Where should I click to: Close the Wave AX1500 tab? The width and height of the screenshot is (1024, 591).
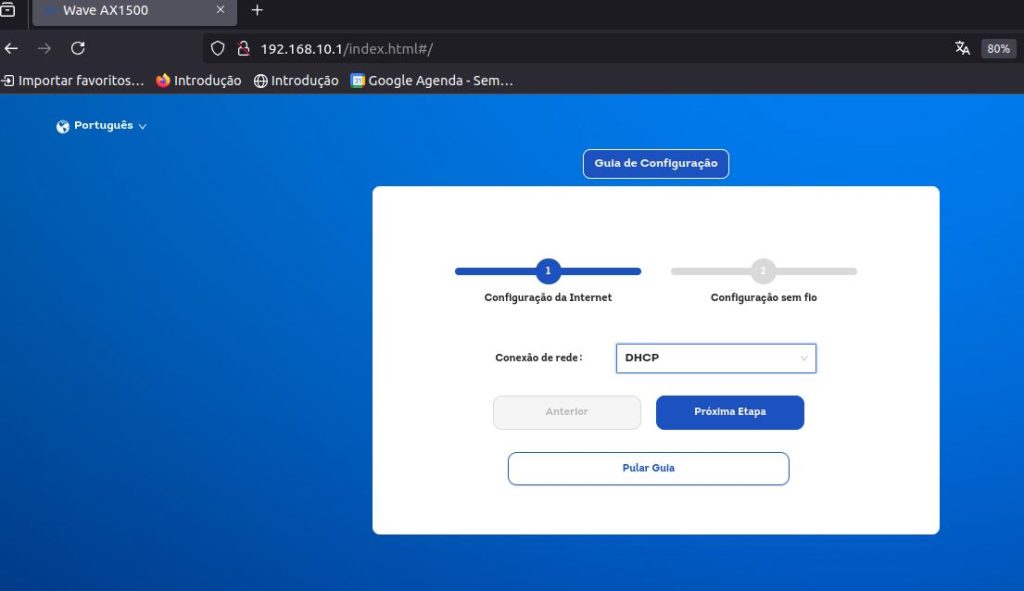[220, 10]
